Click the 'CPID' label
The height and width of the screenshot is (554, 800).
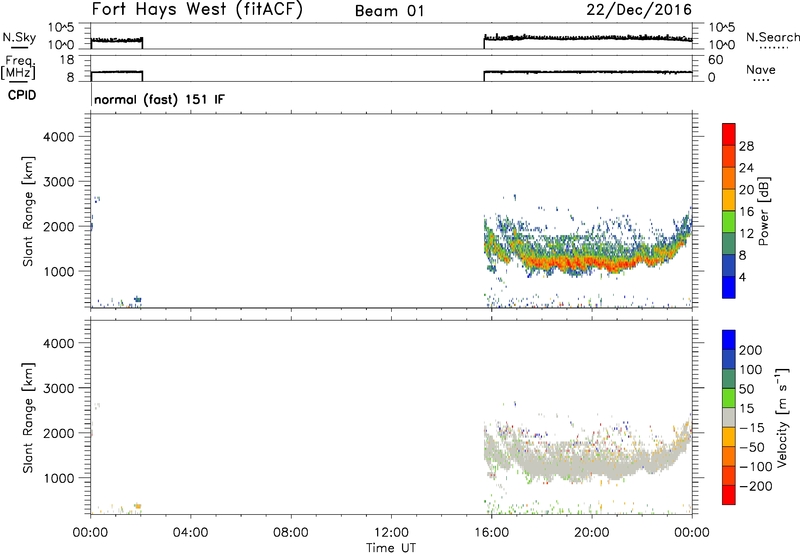pos(22,95)
